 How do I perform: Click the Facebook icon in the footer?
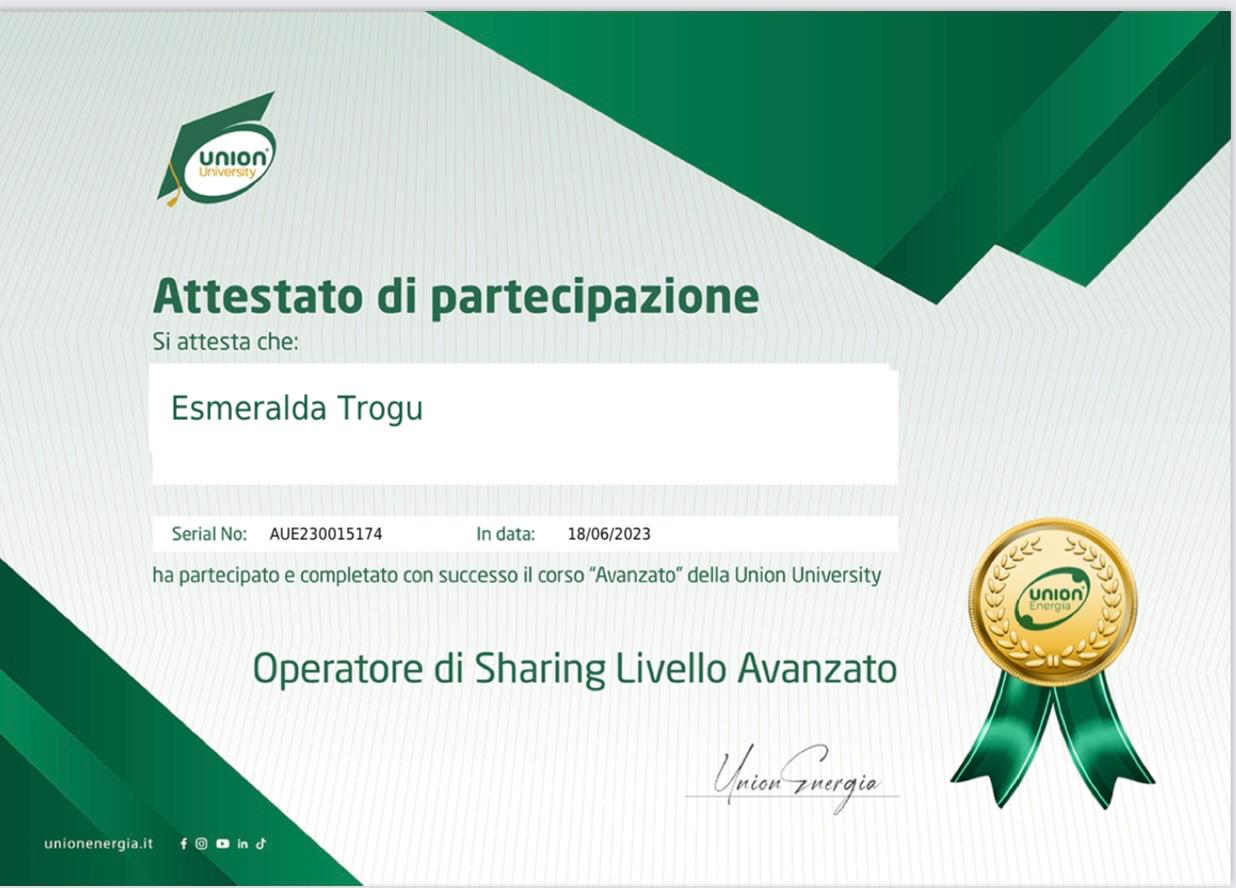click(183, 843)
